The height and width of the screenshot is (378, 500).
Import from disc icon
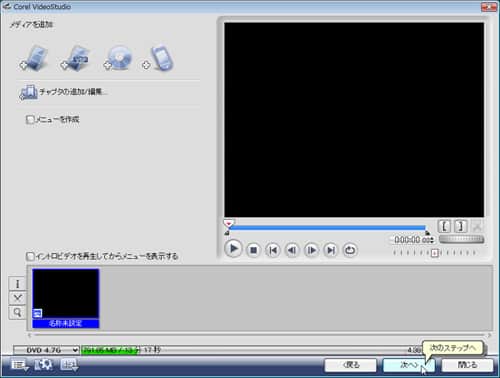118,59
